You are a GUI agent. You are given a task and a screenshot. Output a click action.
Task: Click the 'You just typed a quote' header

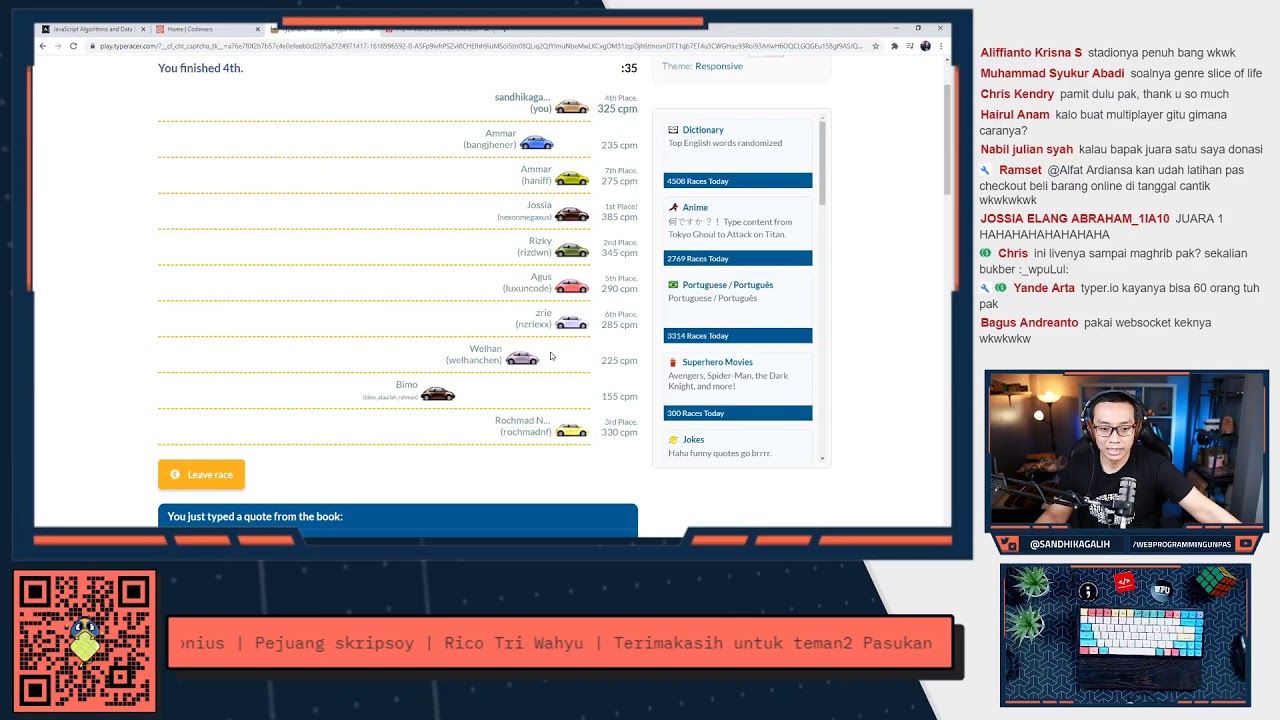398,517
